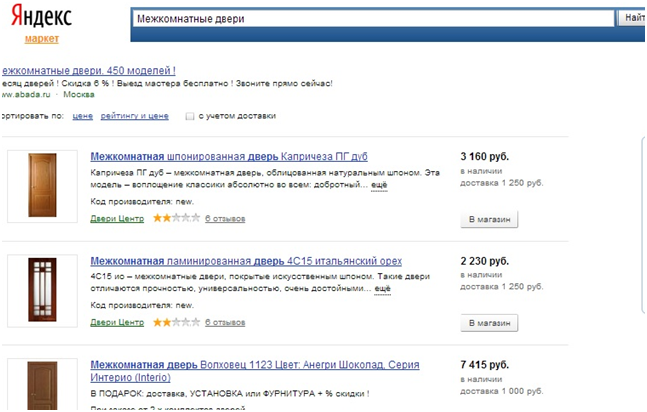Sort results by цене
The image size is (647, 412).
(x=83, y=116)
